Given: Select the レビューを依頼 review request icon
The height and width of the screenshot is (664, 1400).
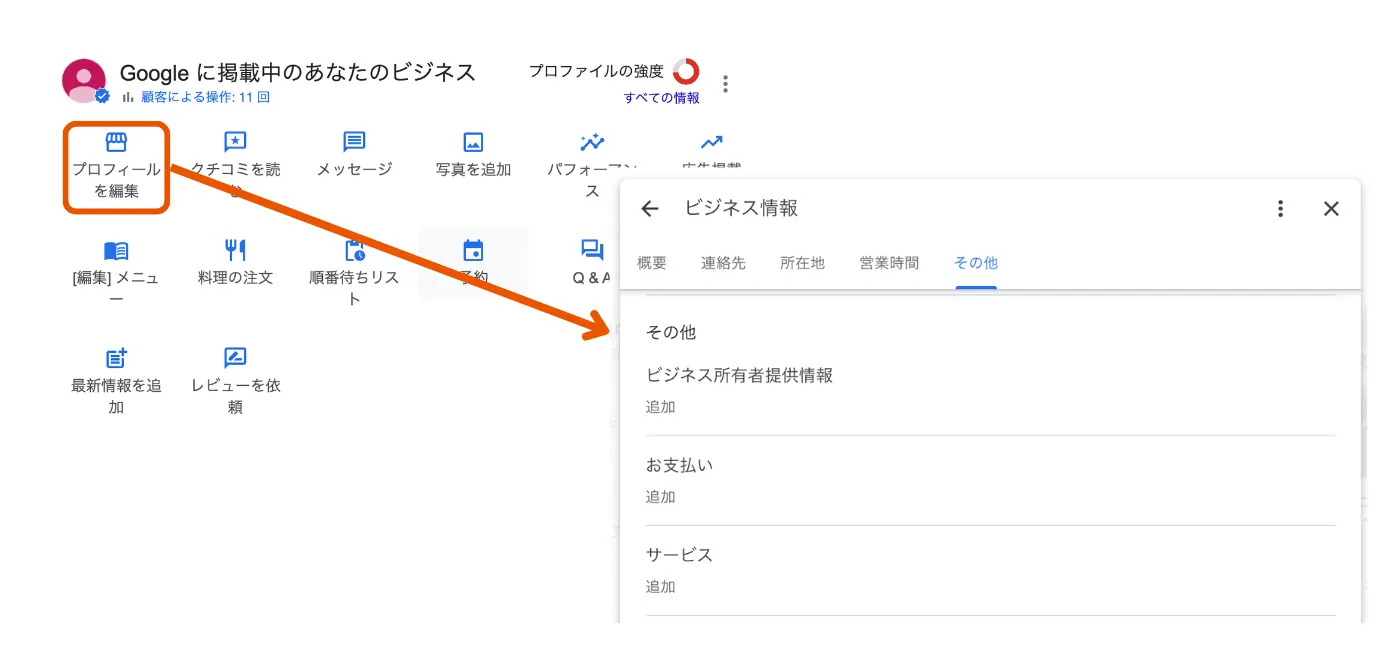Looking at the screenshot, I should (235, 358).
